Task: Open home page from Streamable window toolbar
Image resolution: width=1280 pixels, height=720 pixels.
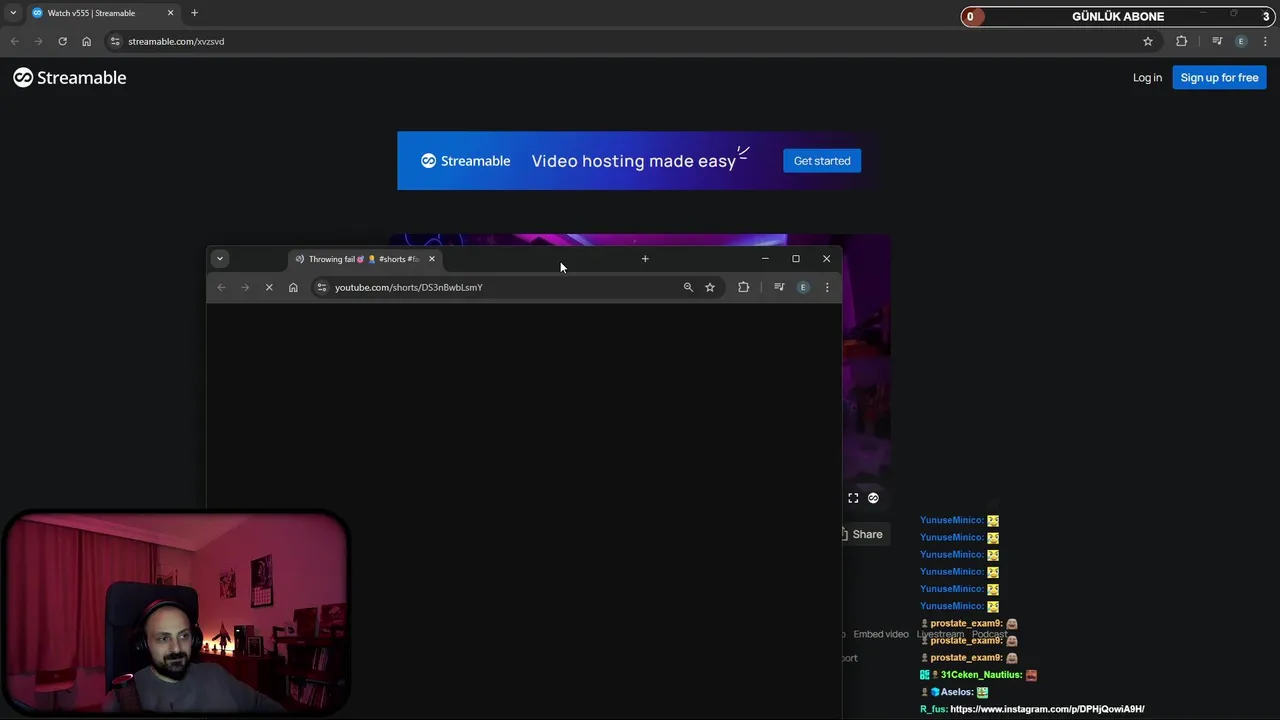Action: pos(86,41)
